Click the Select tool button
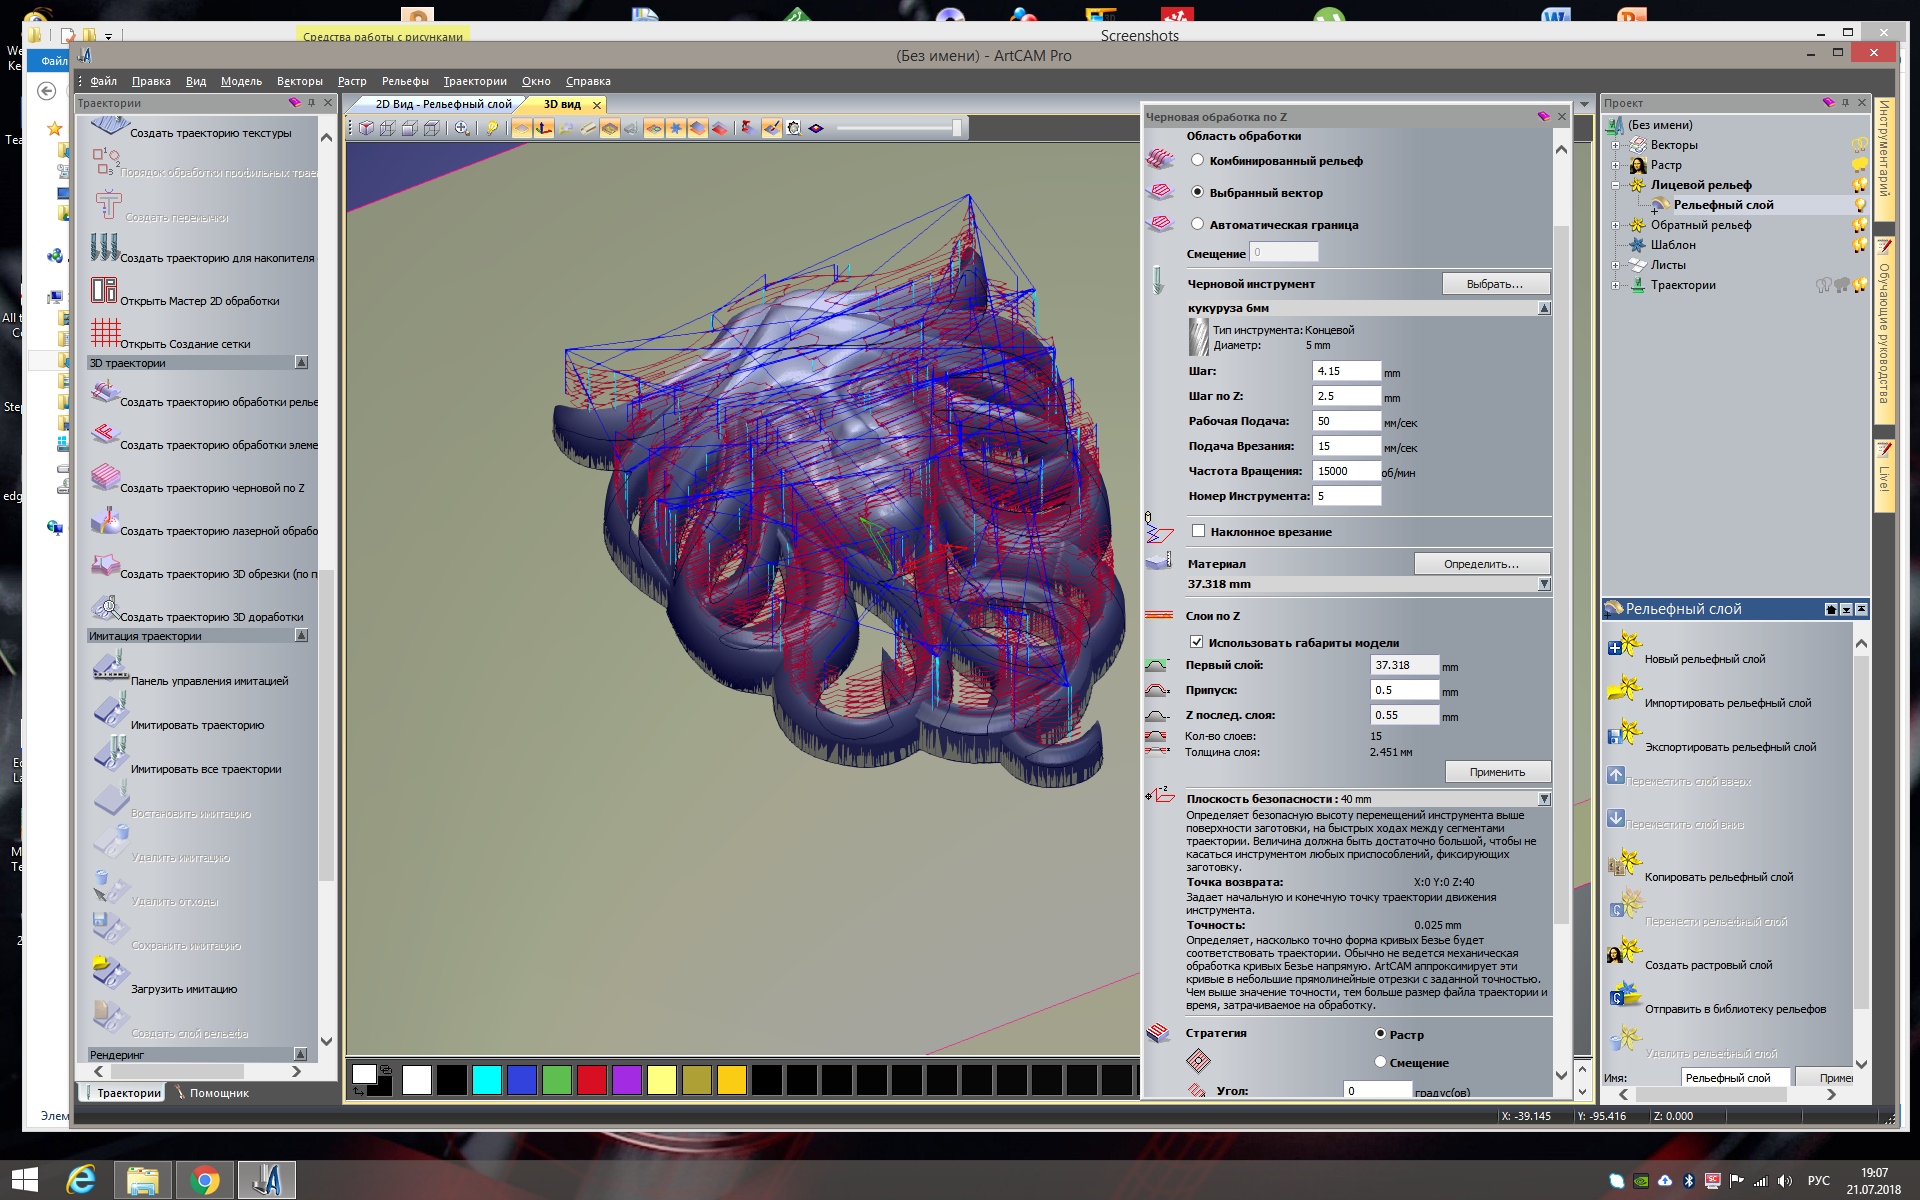 1495,284
